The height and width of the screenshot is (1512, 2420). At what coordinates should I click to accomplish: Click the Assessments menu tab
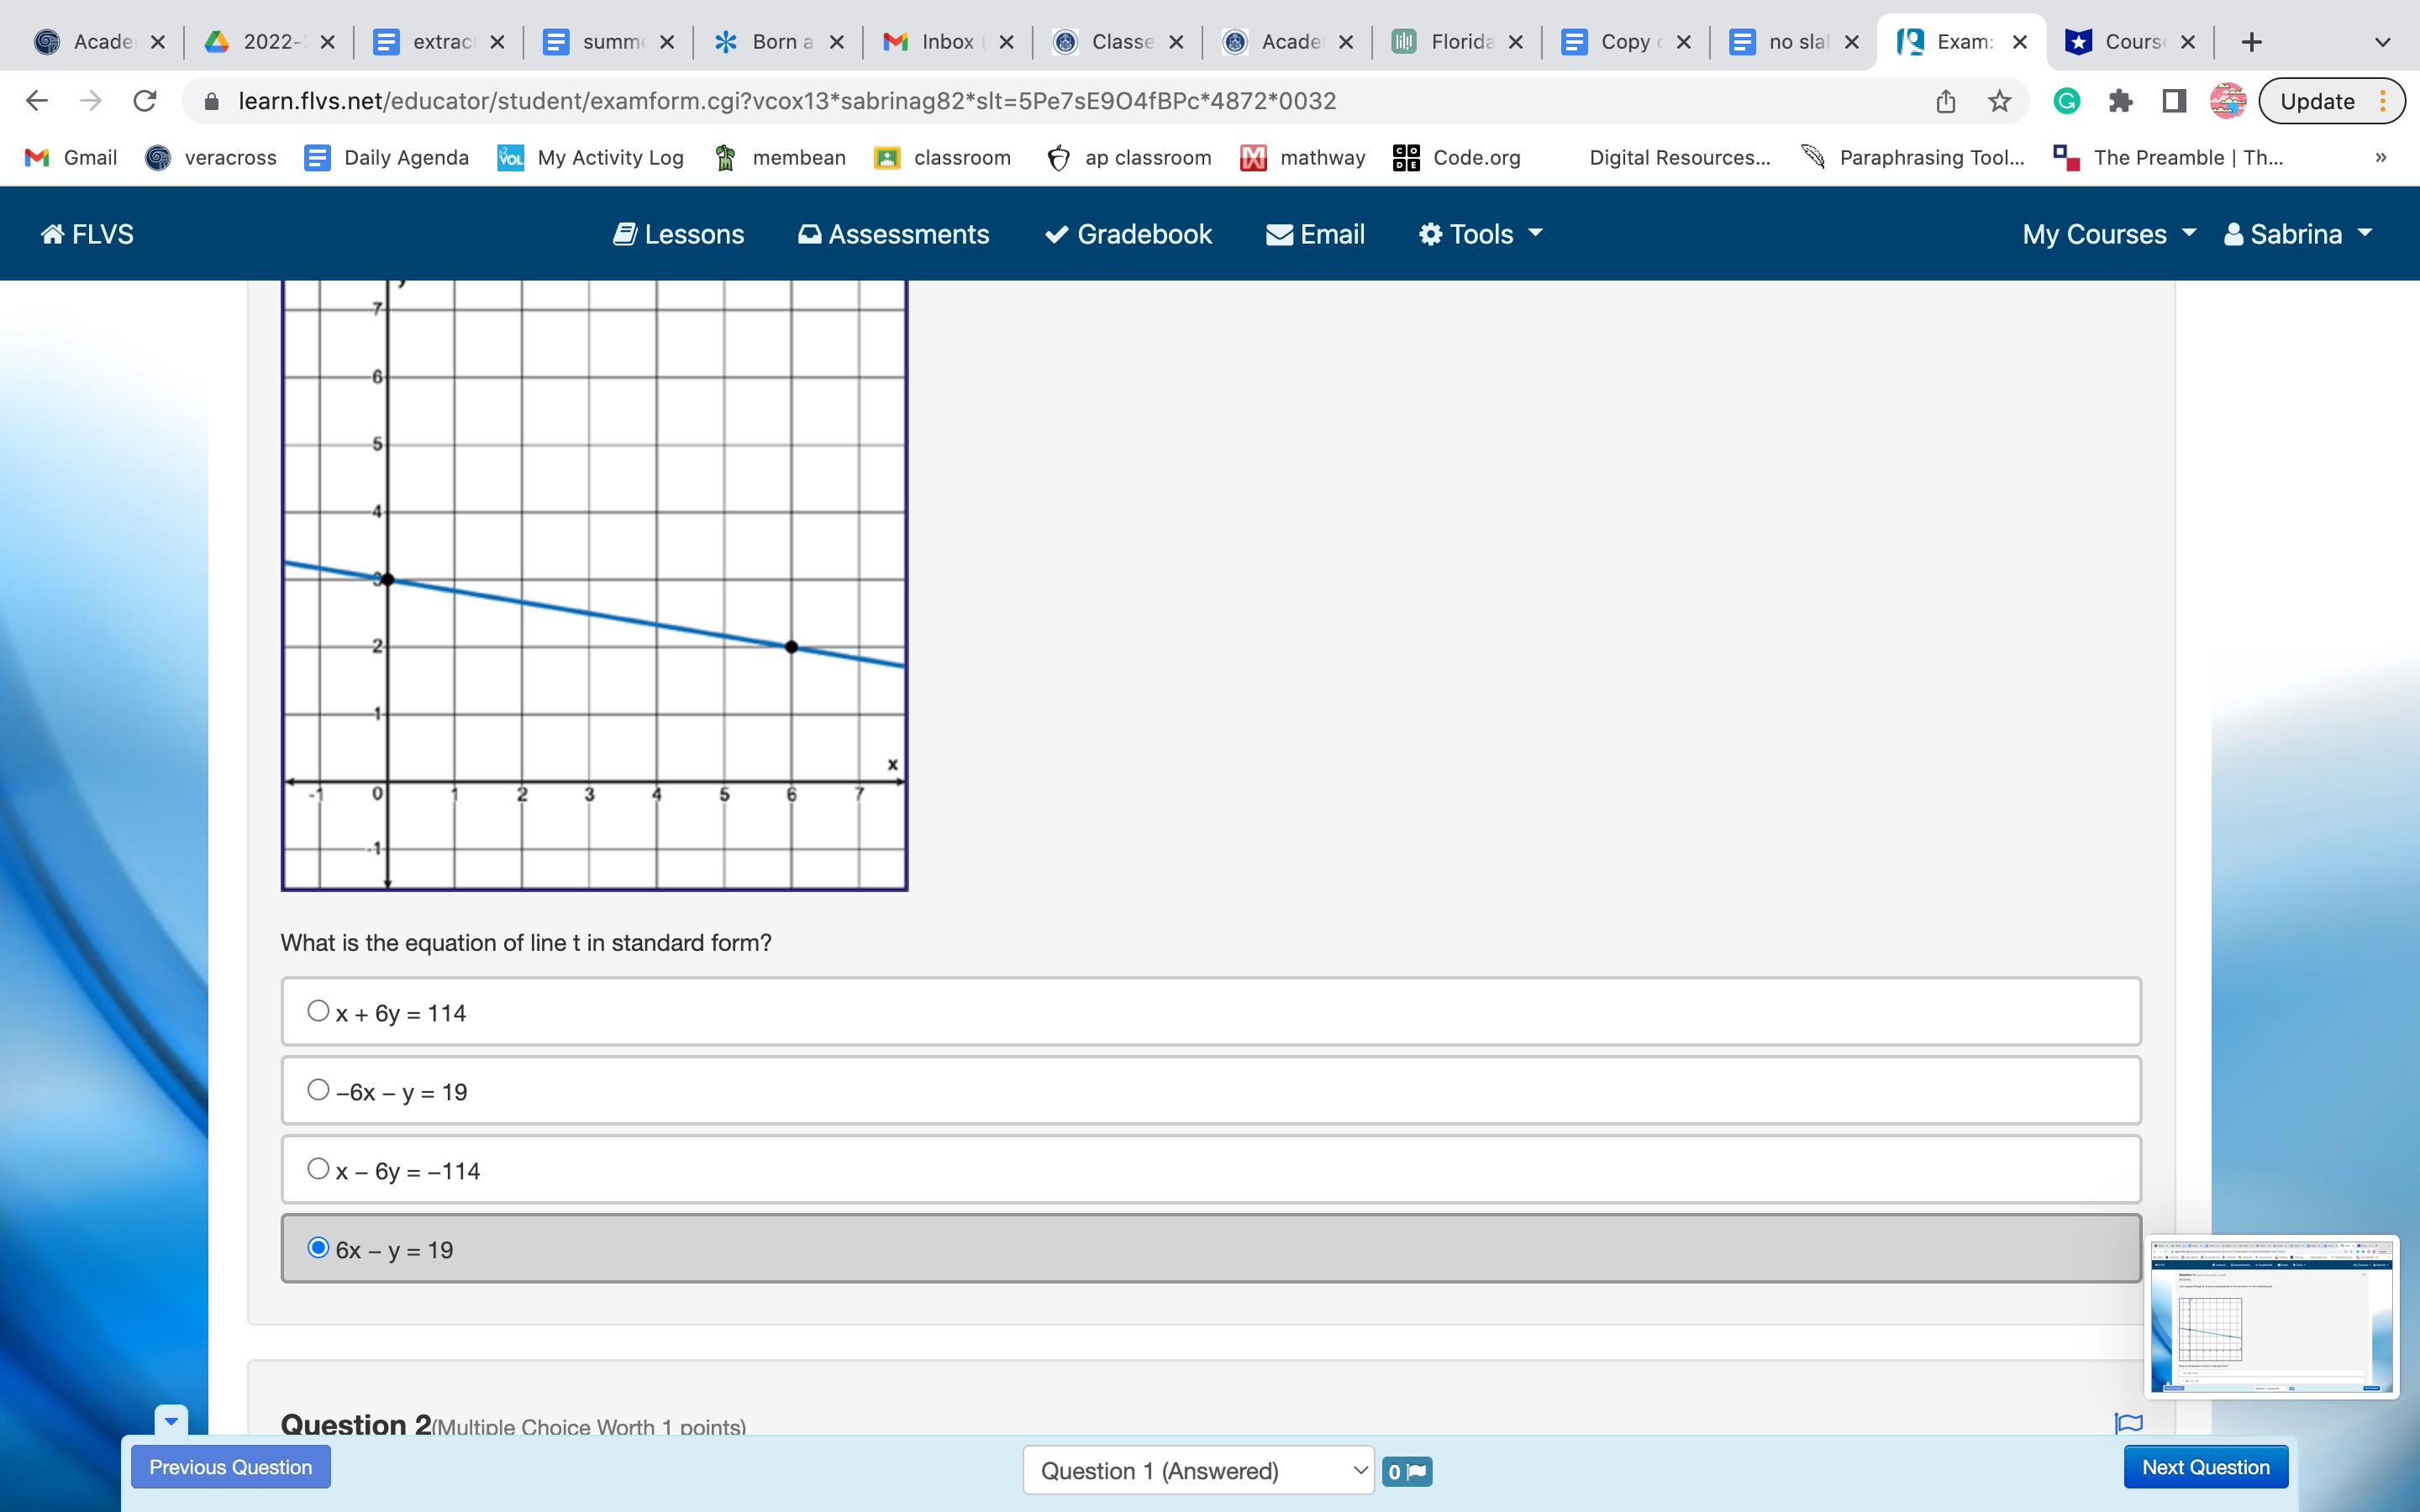[892, 234]
